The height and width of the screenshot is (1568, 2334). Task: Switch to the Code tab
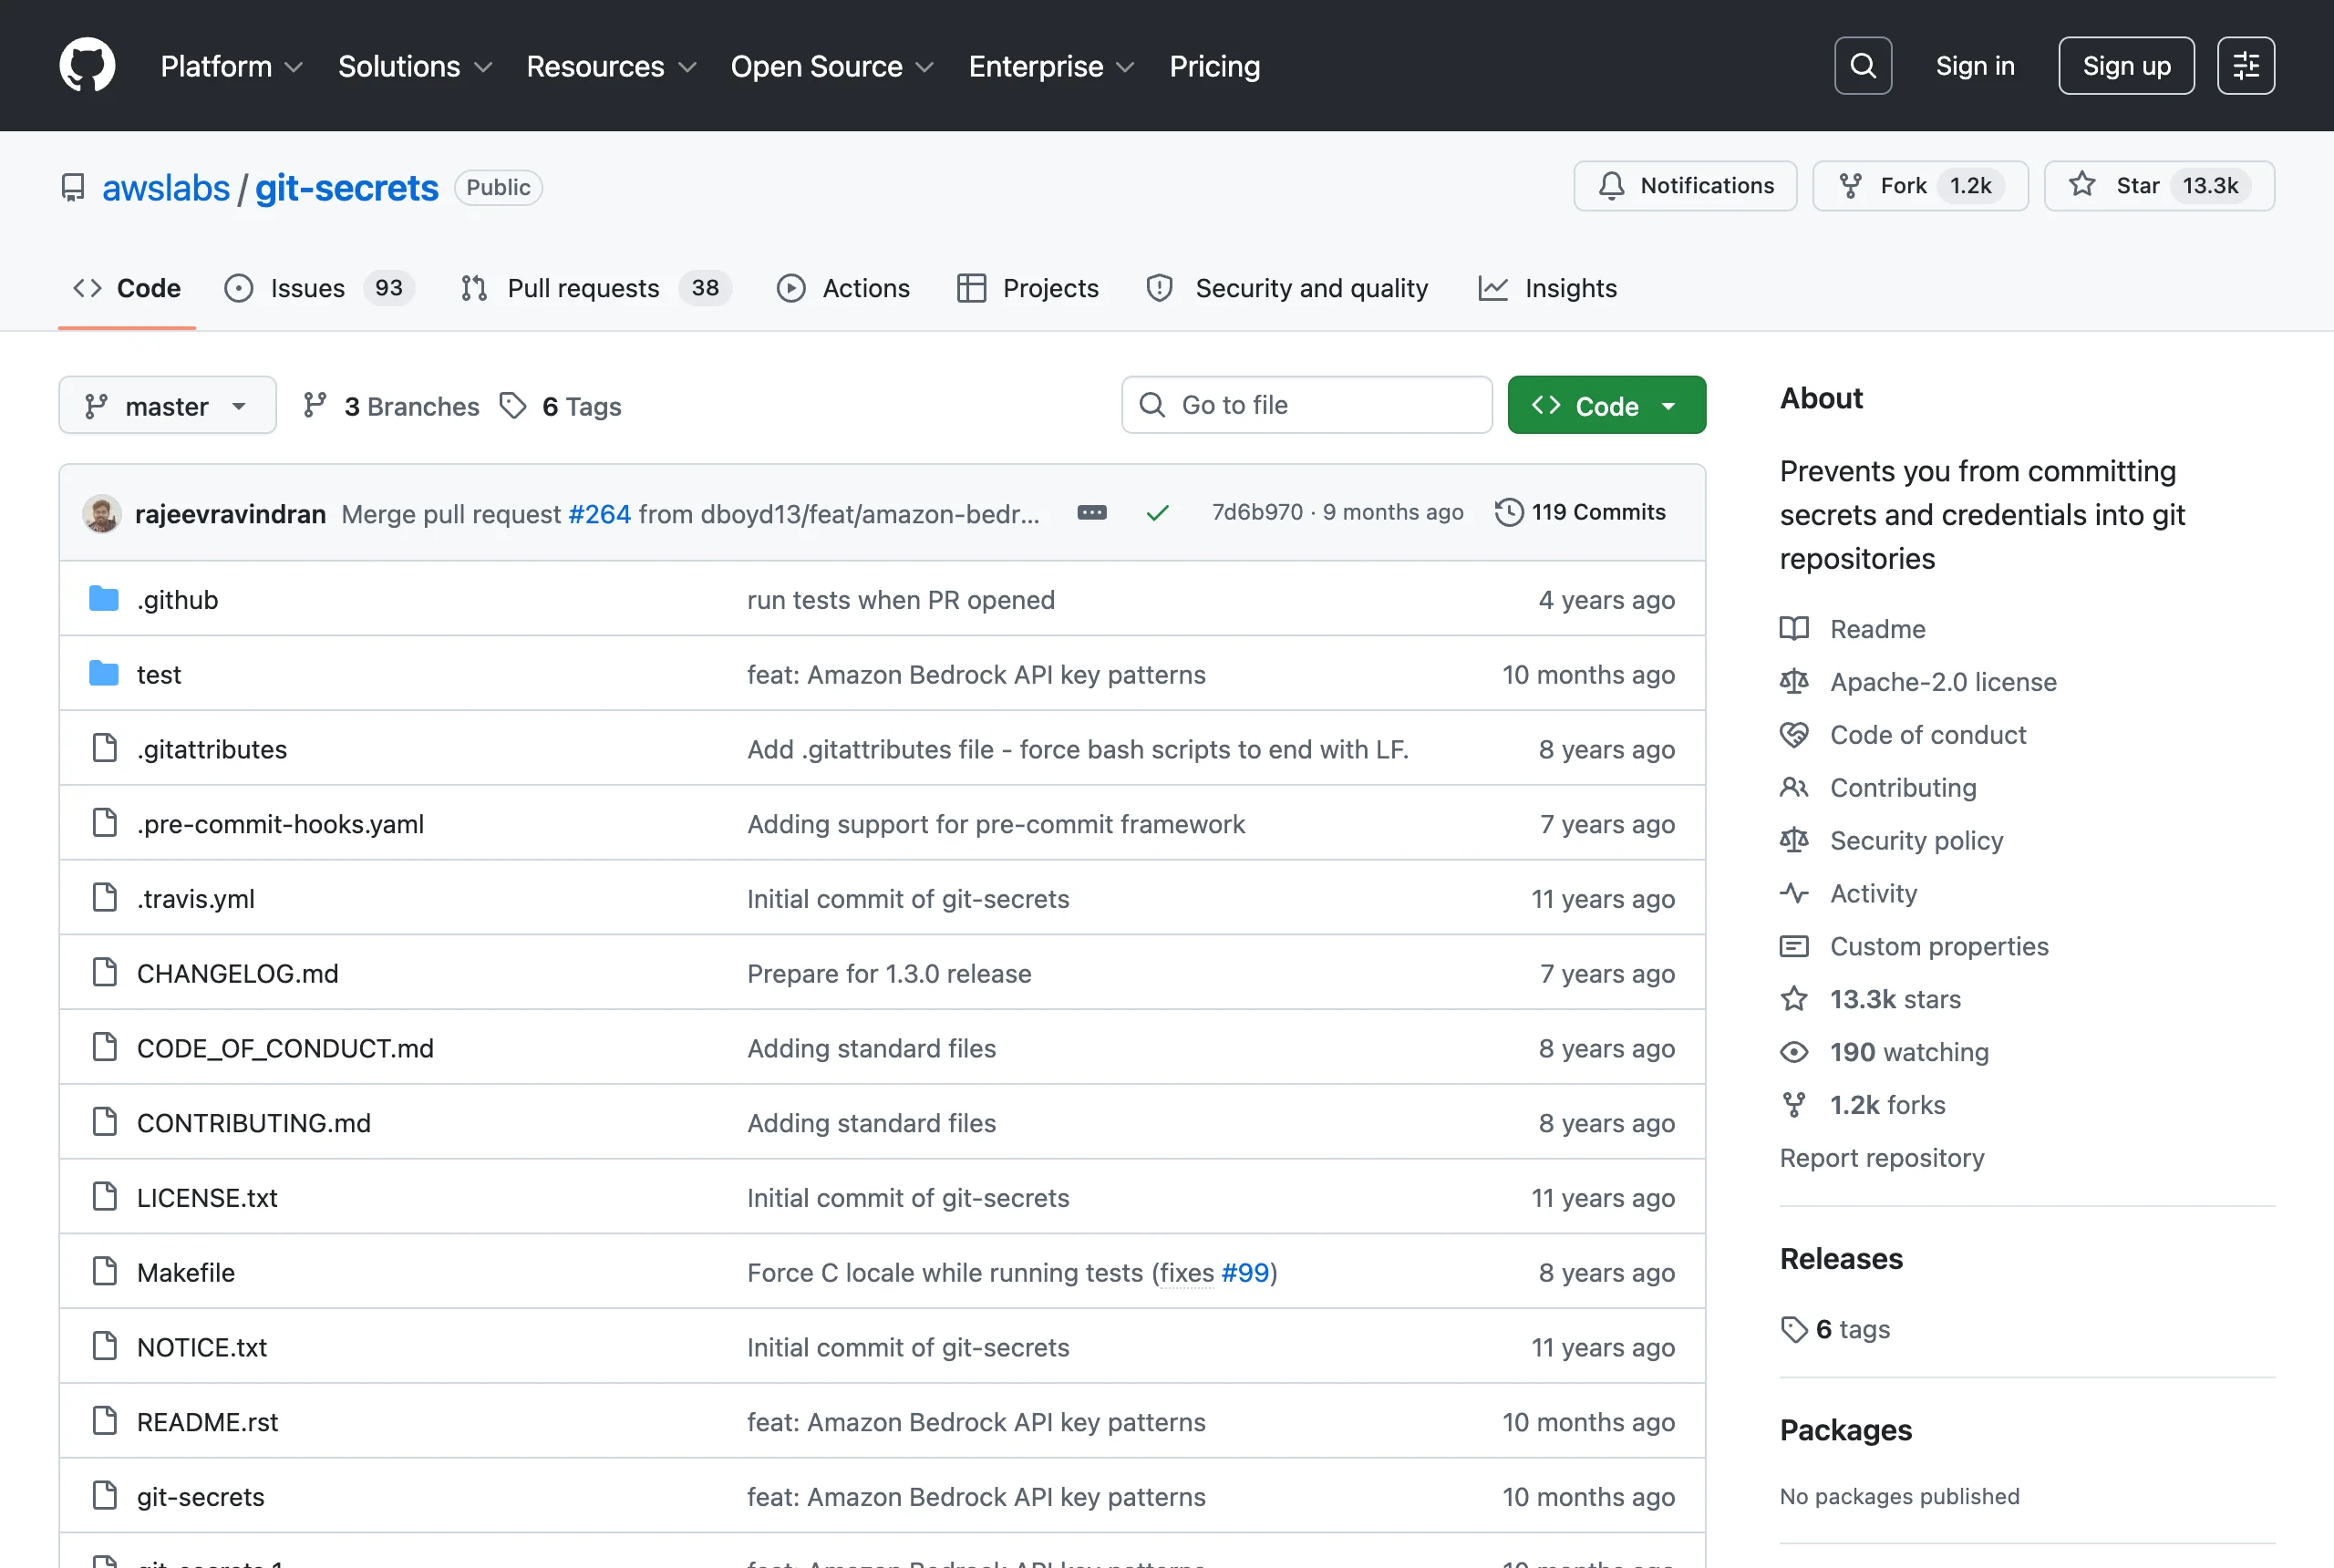127,288
